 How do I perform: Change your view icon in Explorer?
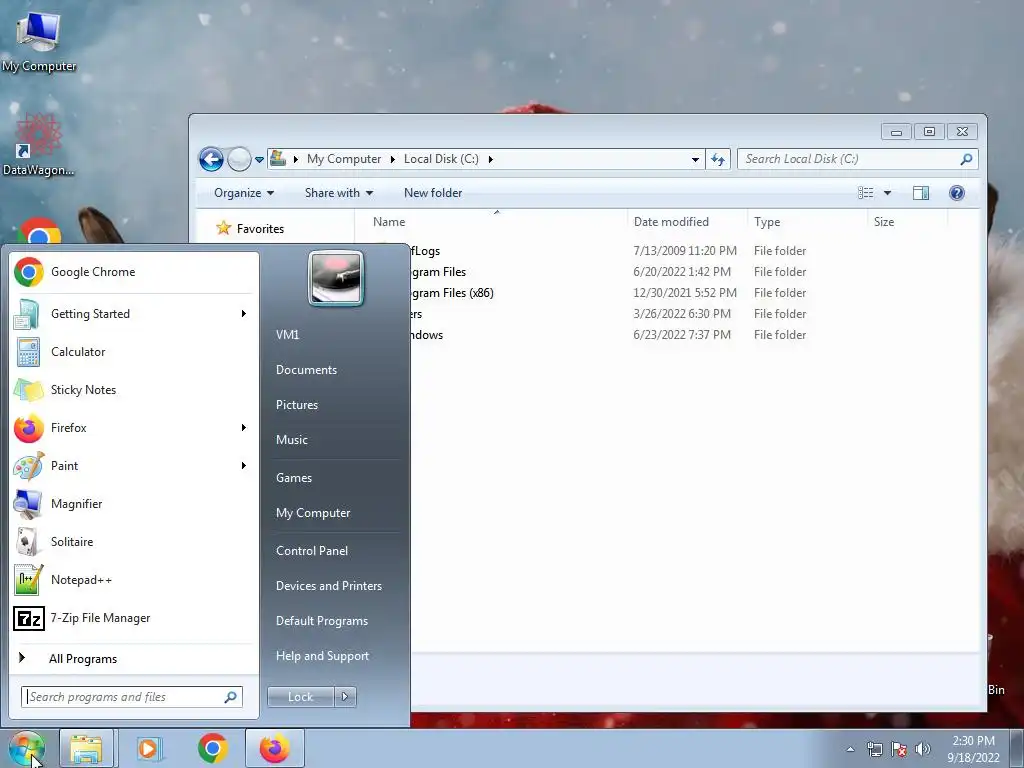tap(866, 193)
